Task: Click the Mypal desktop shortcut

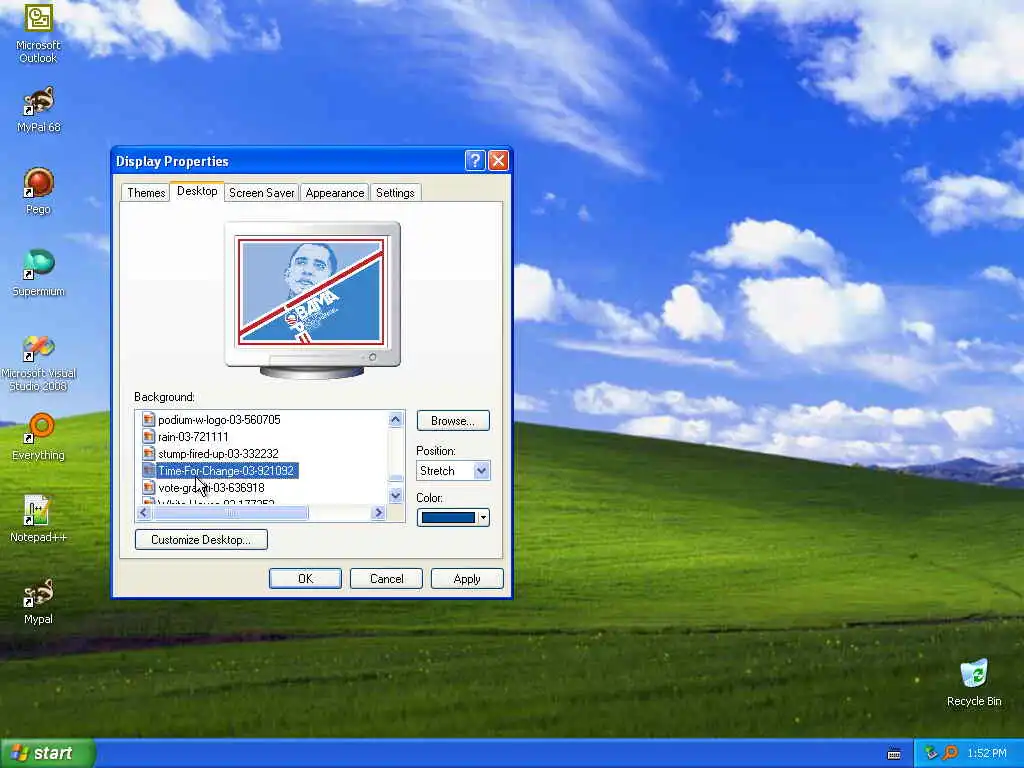Action: point(38,601)
